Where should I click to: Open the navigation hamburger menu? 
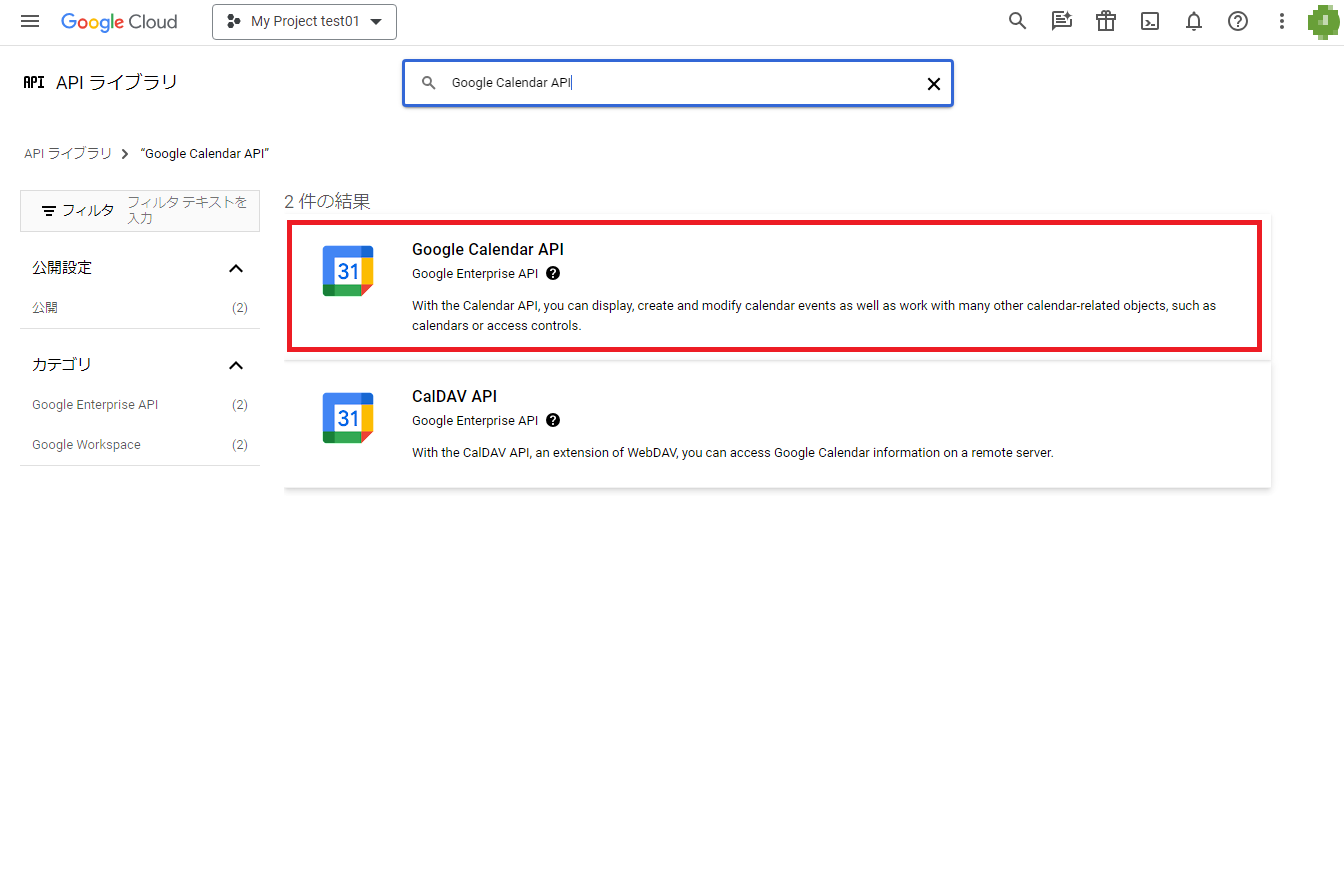pos(29,21)
